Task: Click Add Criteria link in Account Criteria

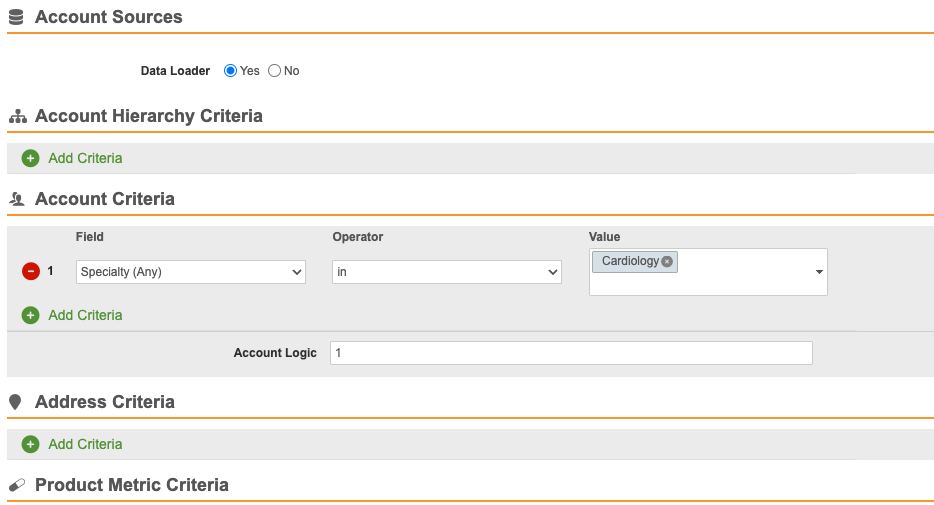Action: 85,315
